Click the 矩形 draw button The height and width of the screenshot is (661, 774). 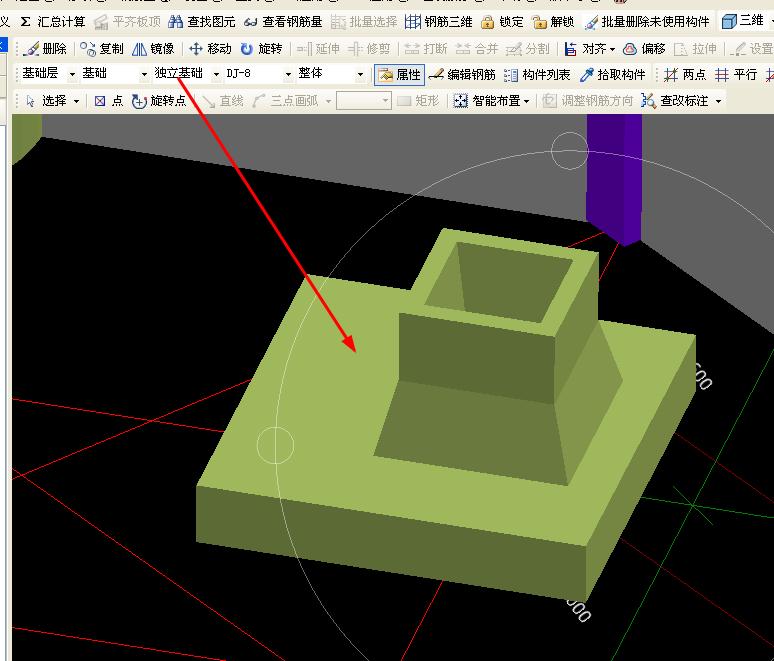[x=418, y=101]
